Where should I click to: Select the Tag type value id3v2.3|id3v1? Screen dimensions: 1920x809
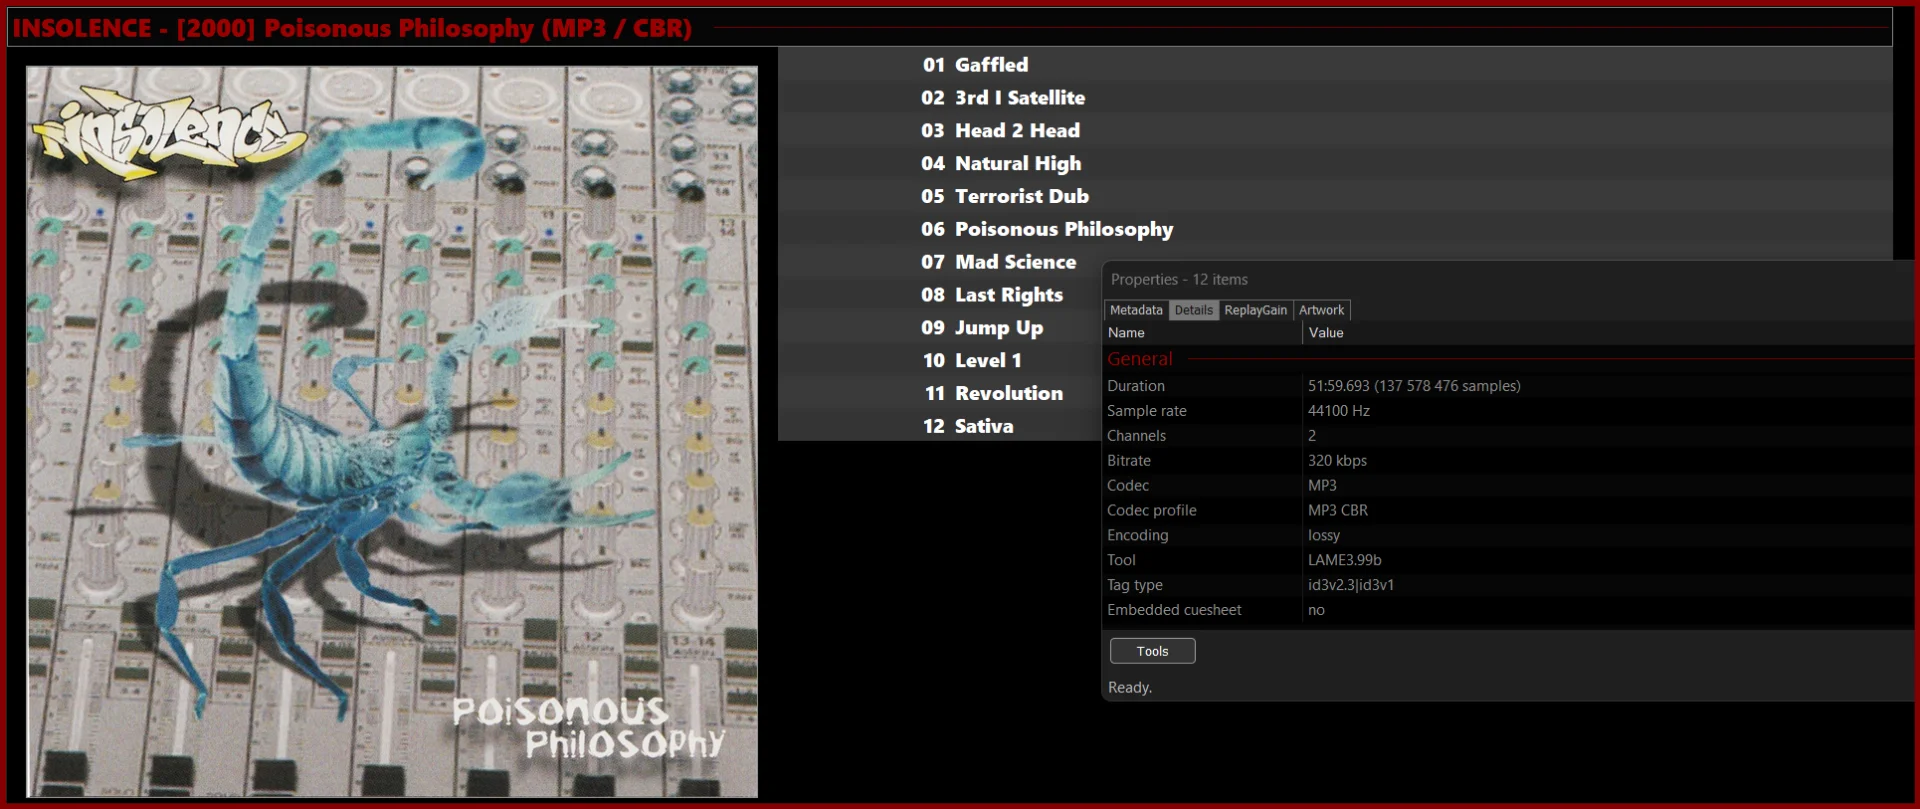tap(1351, 586)
